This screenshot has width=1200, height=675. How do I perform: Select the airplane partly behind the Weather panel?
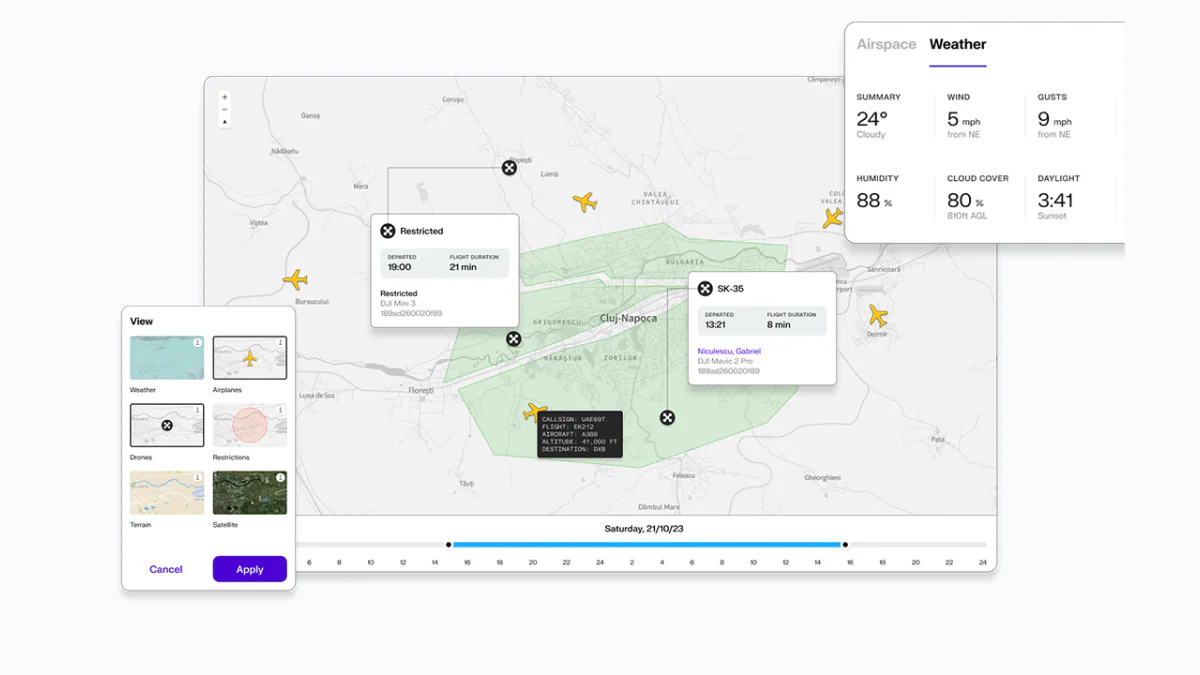[x=833, y=218]
